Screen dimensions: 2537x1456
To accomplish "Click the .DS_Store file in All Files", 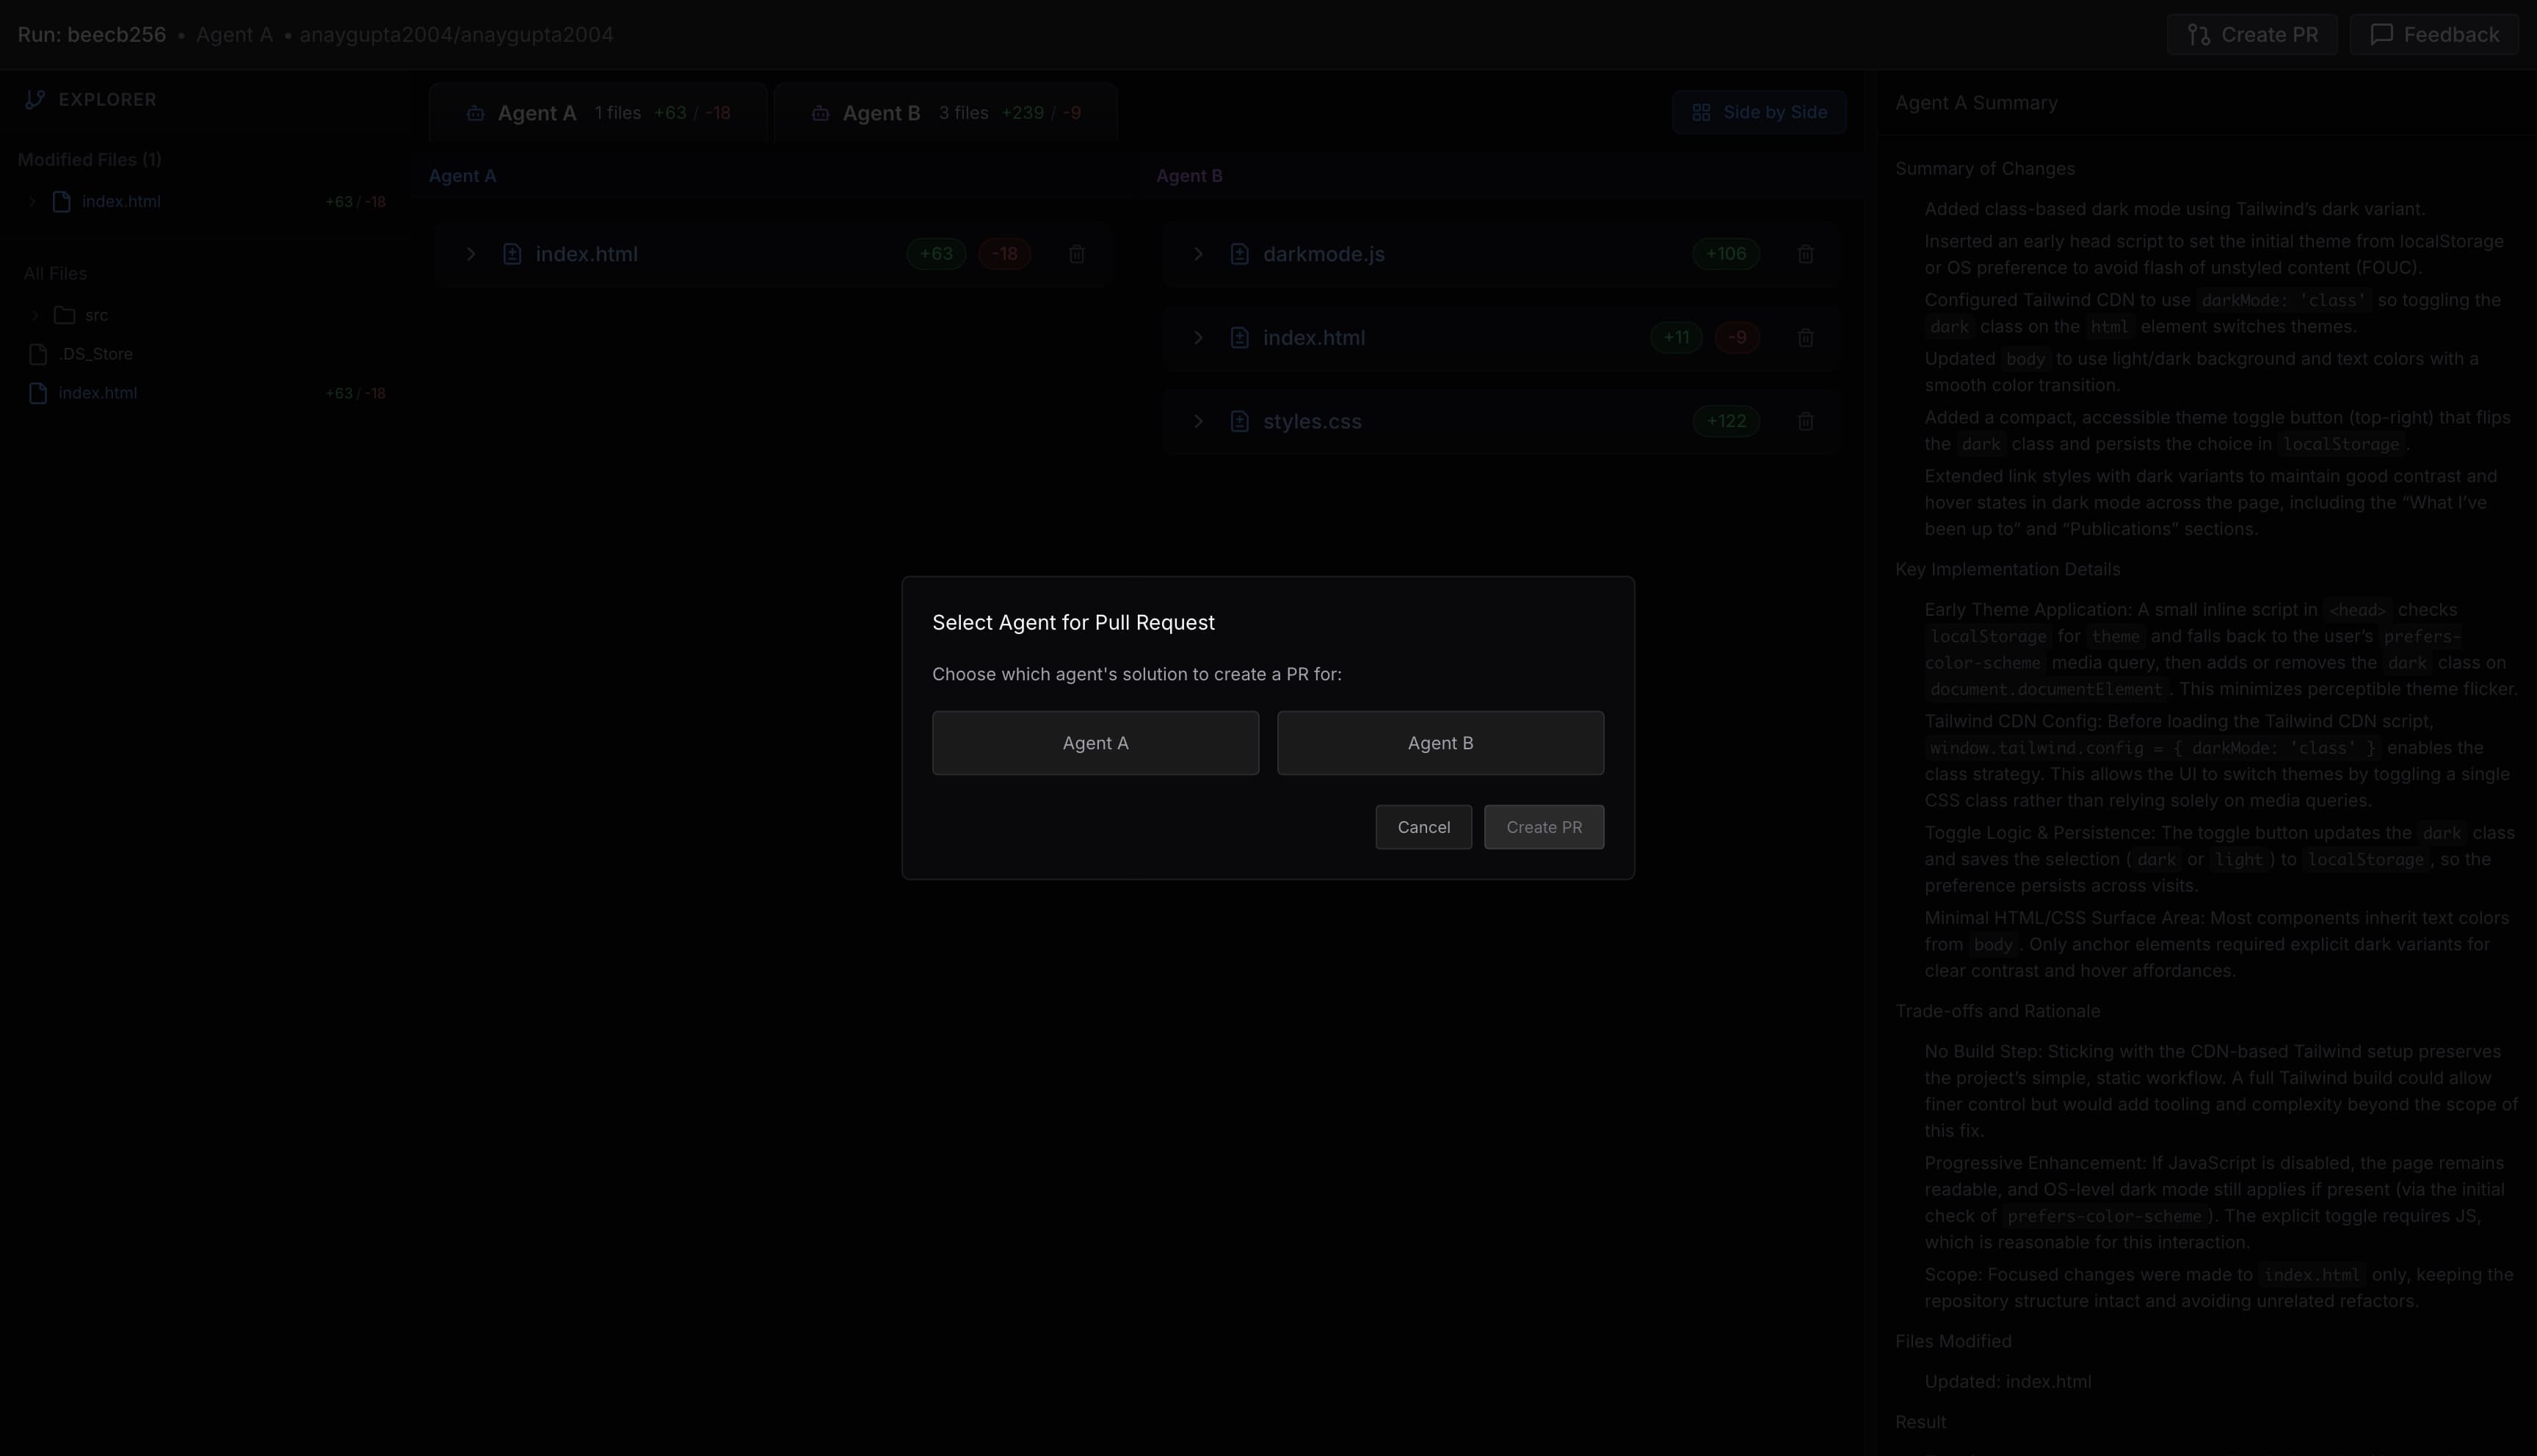I will [x=95, y=354].
